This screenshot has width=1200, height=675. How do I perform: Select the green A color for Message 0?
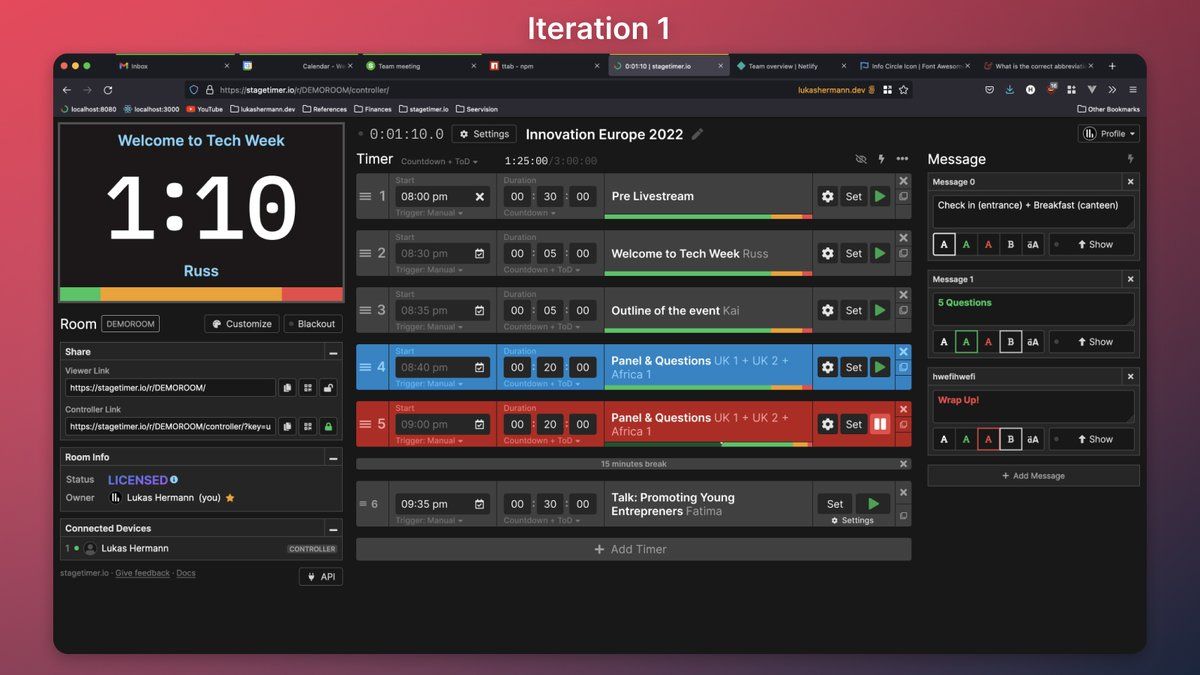[966, 244]
